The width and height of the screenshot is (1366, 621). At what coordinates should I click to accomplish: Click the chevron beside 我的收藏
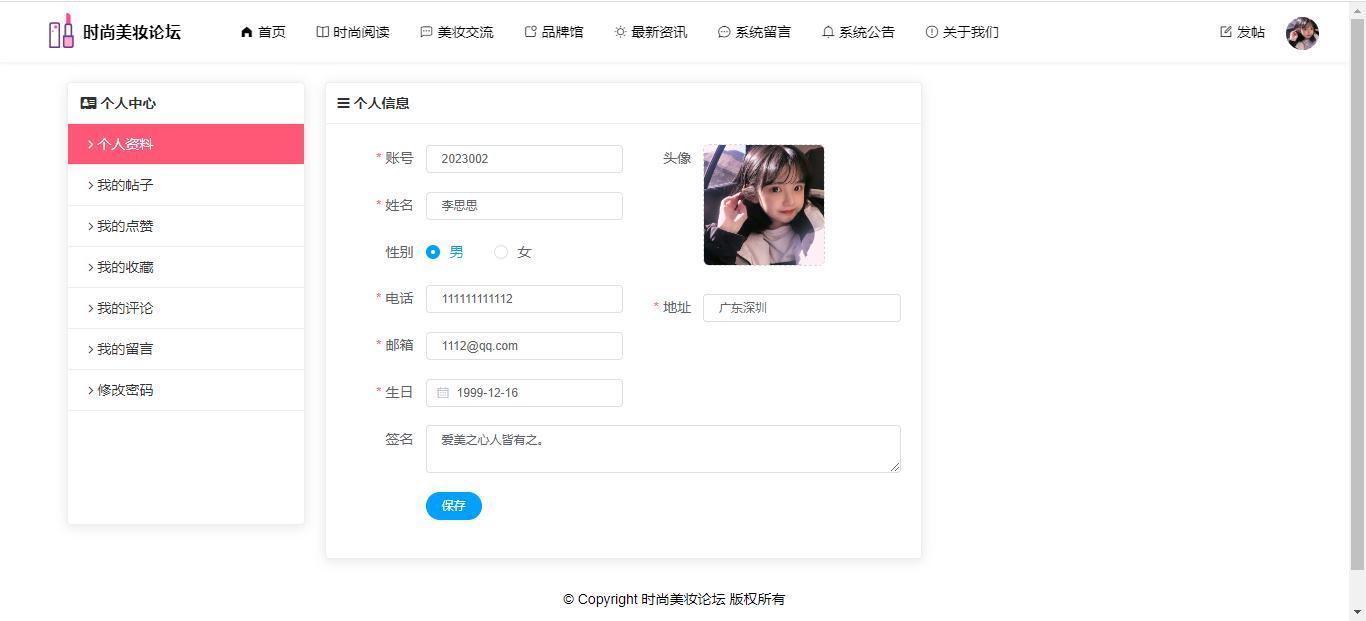[x=90, y=267]
